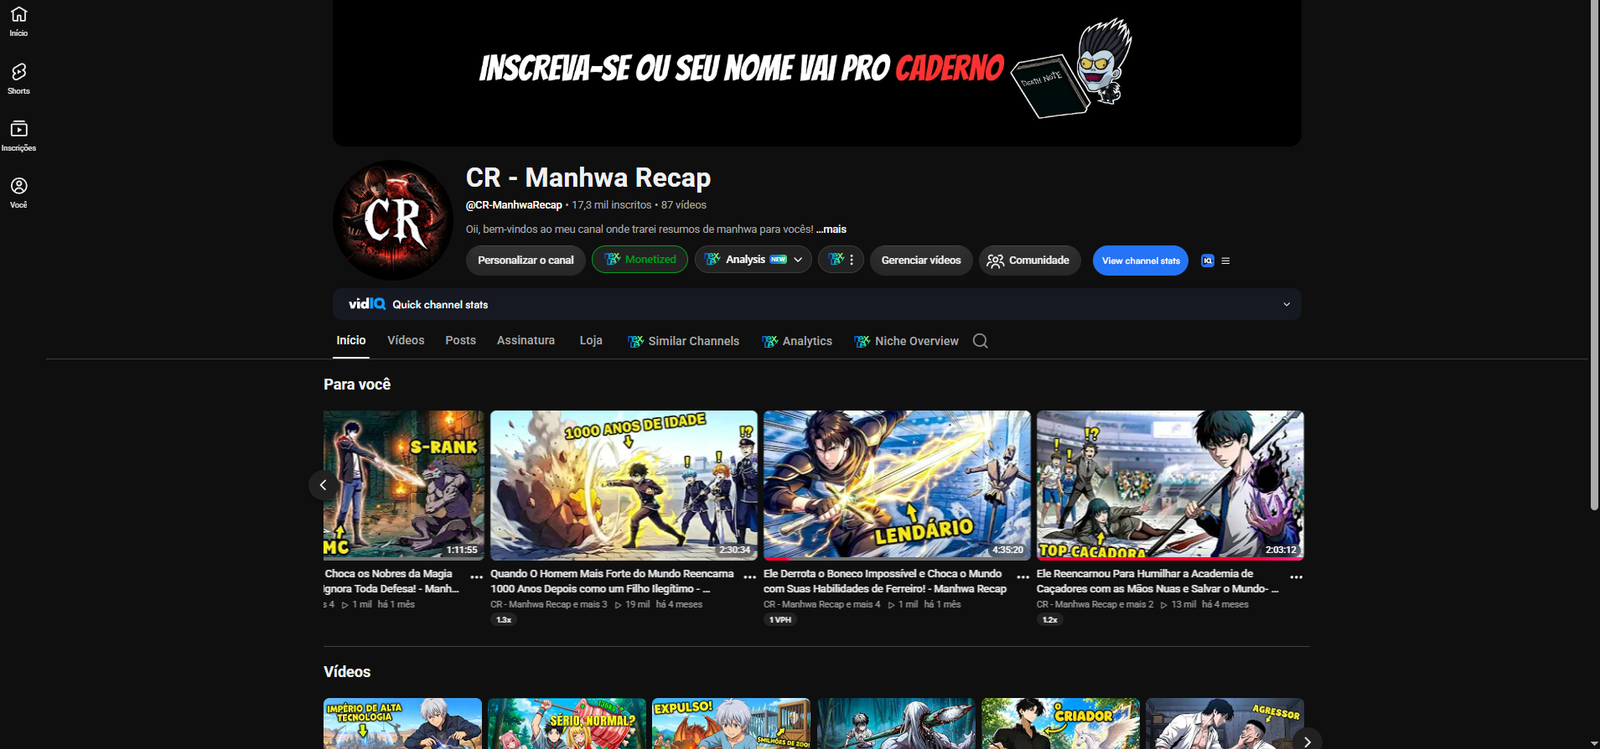Open options for 'Ele Derrota o Boneco Impossível' video
This screenshot has width=1600, height=749.
click(1023, 577)
